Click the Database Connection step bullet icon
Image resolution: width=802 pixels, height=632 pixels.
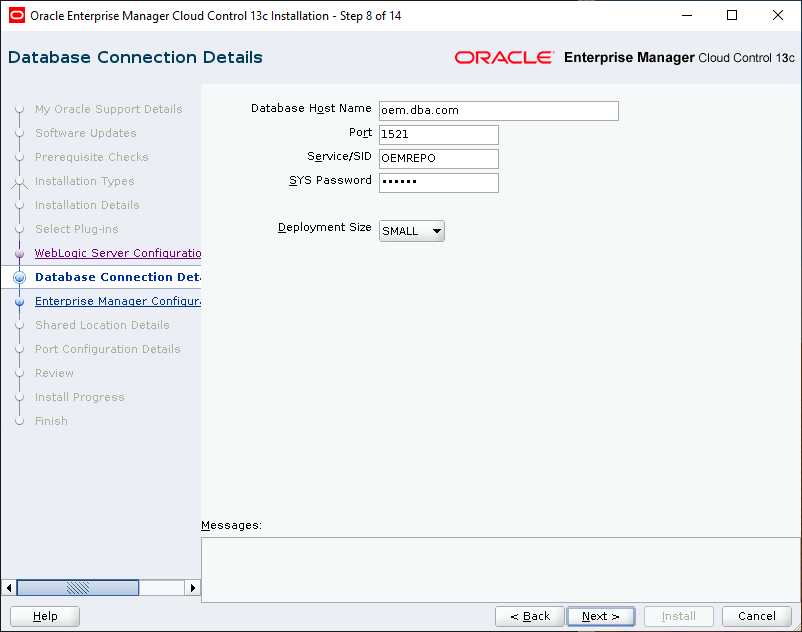19,277
